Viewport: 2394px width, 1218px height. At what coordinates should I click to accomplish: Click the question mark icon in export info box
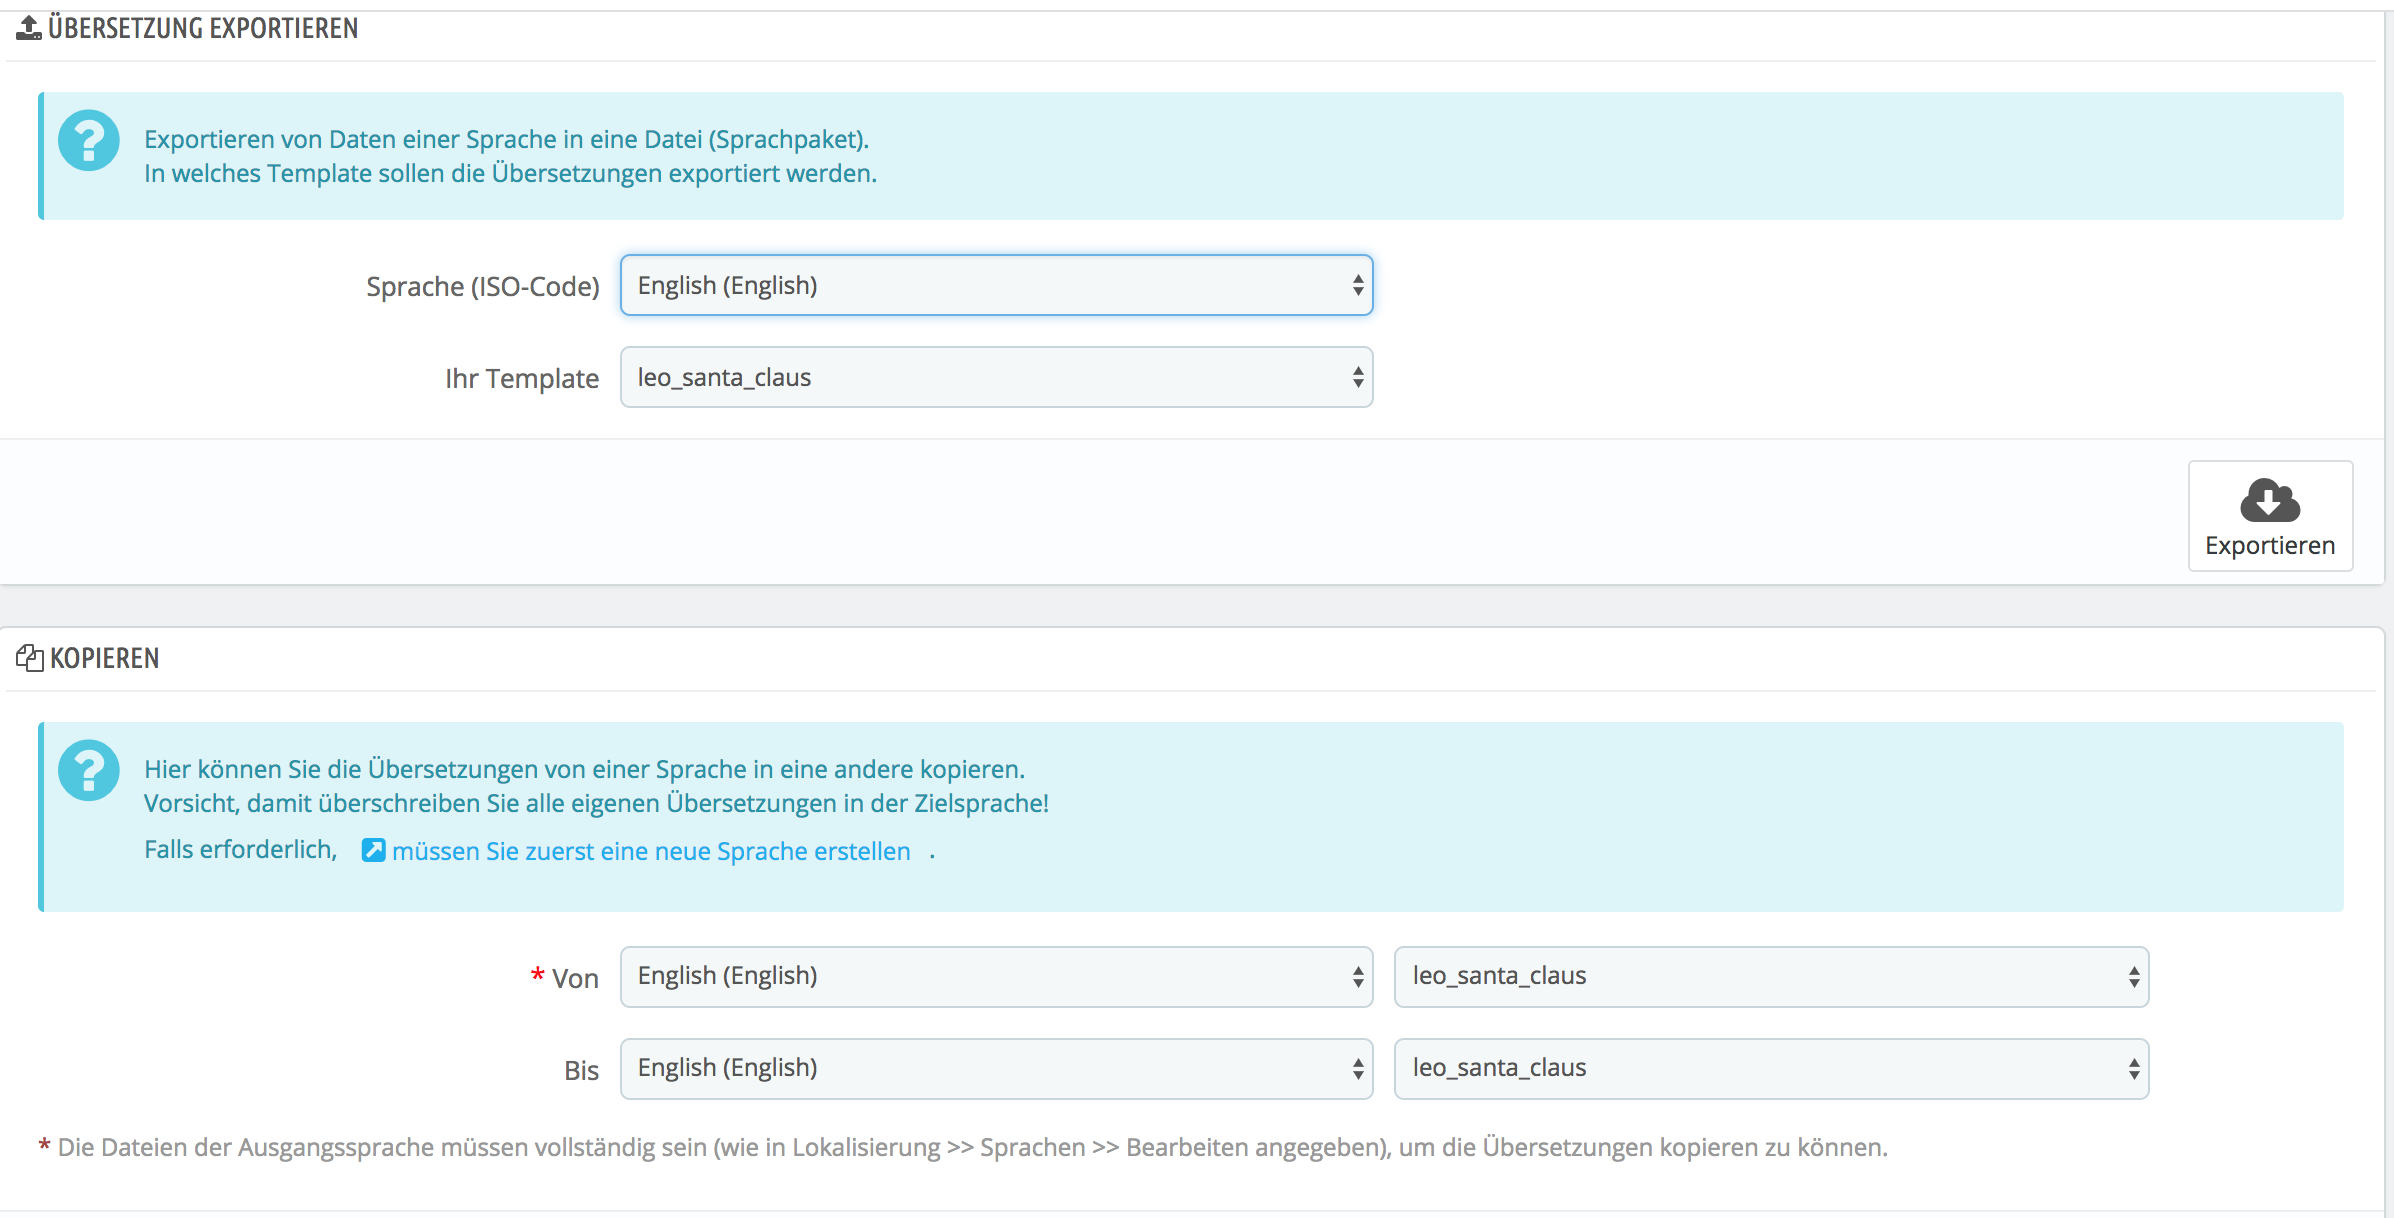[89, 141]
